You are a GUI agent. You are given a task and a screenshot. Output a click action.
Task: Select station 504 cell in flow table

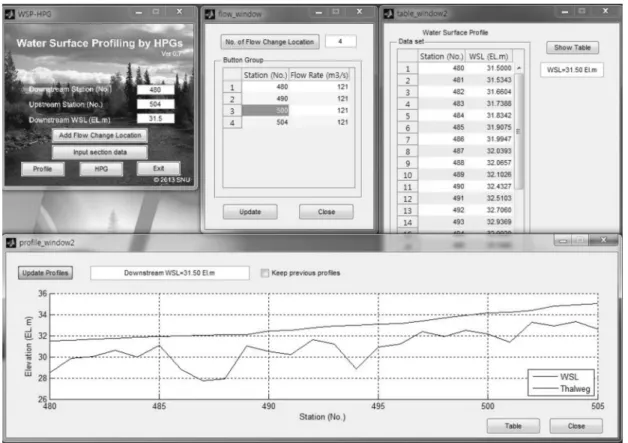265,122
